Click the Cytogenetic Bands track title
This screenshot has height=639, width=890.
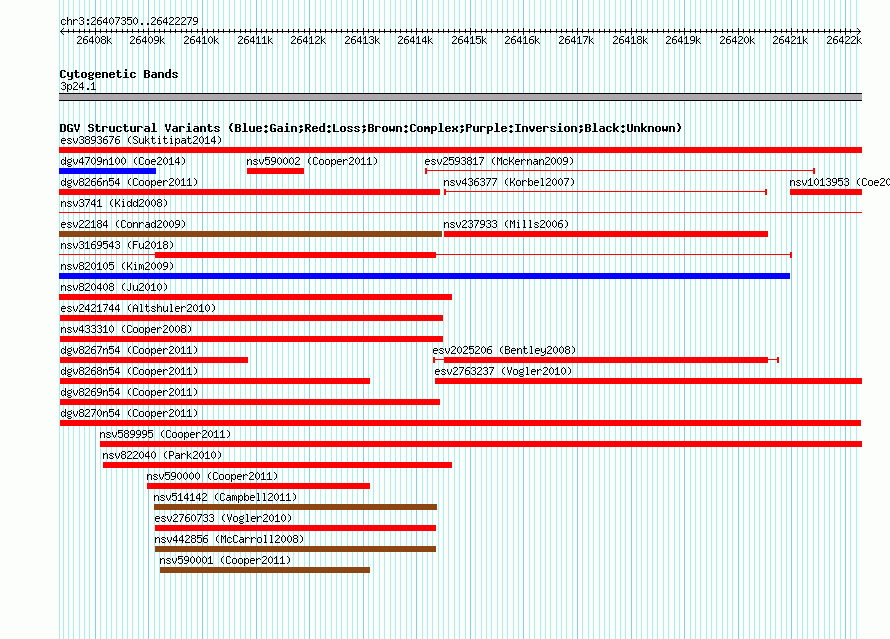[x=119, y=74]
